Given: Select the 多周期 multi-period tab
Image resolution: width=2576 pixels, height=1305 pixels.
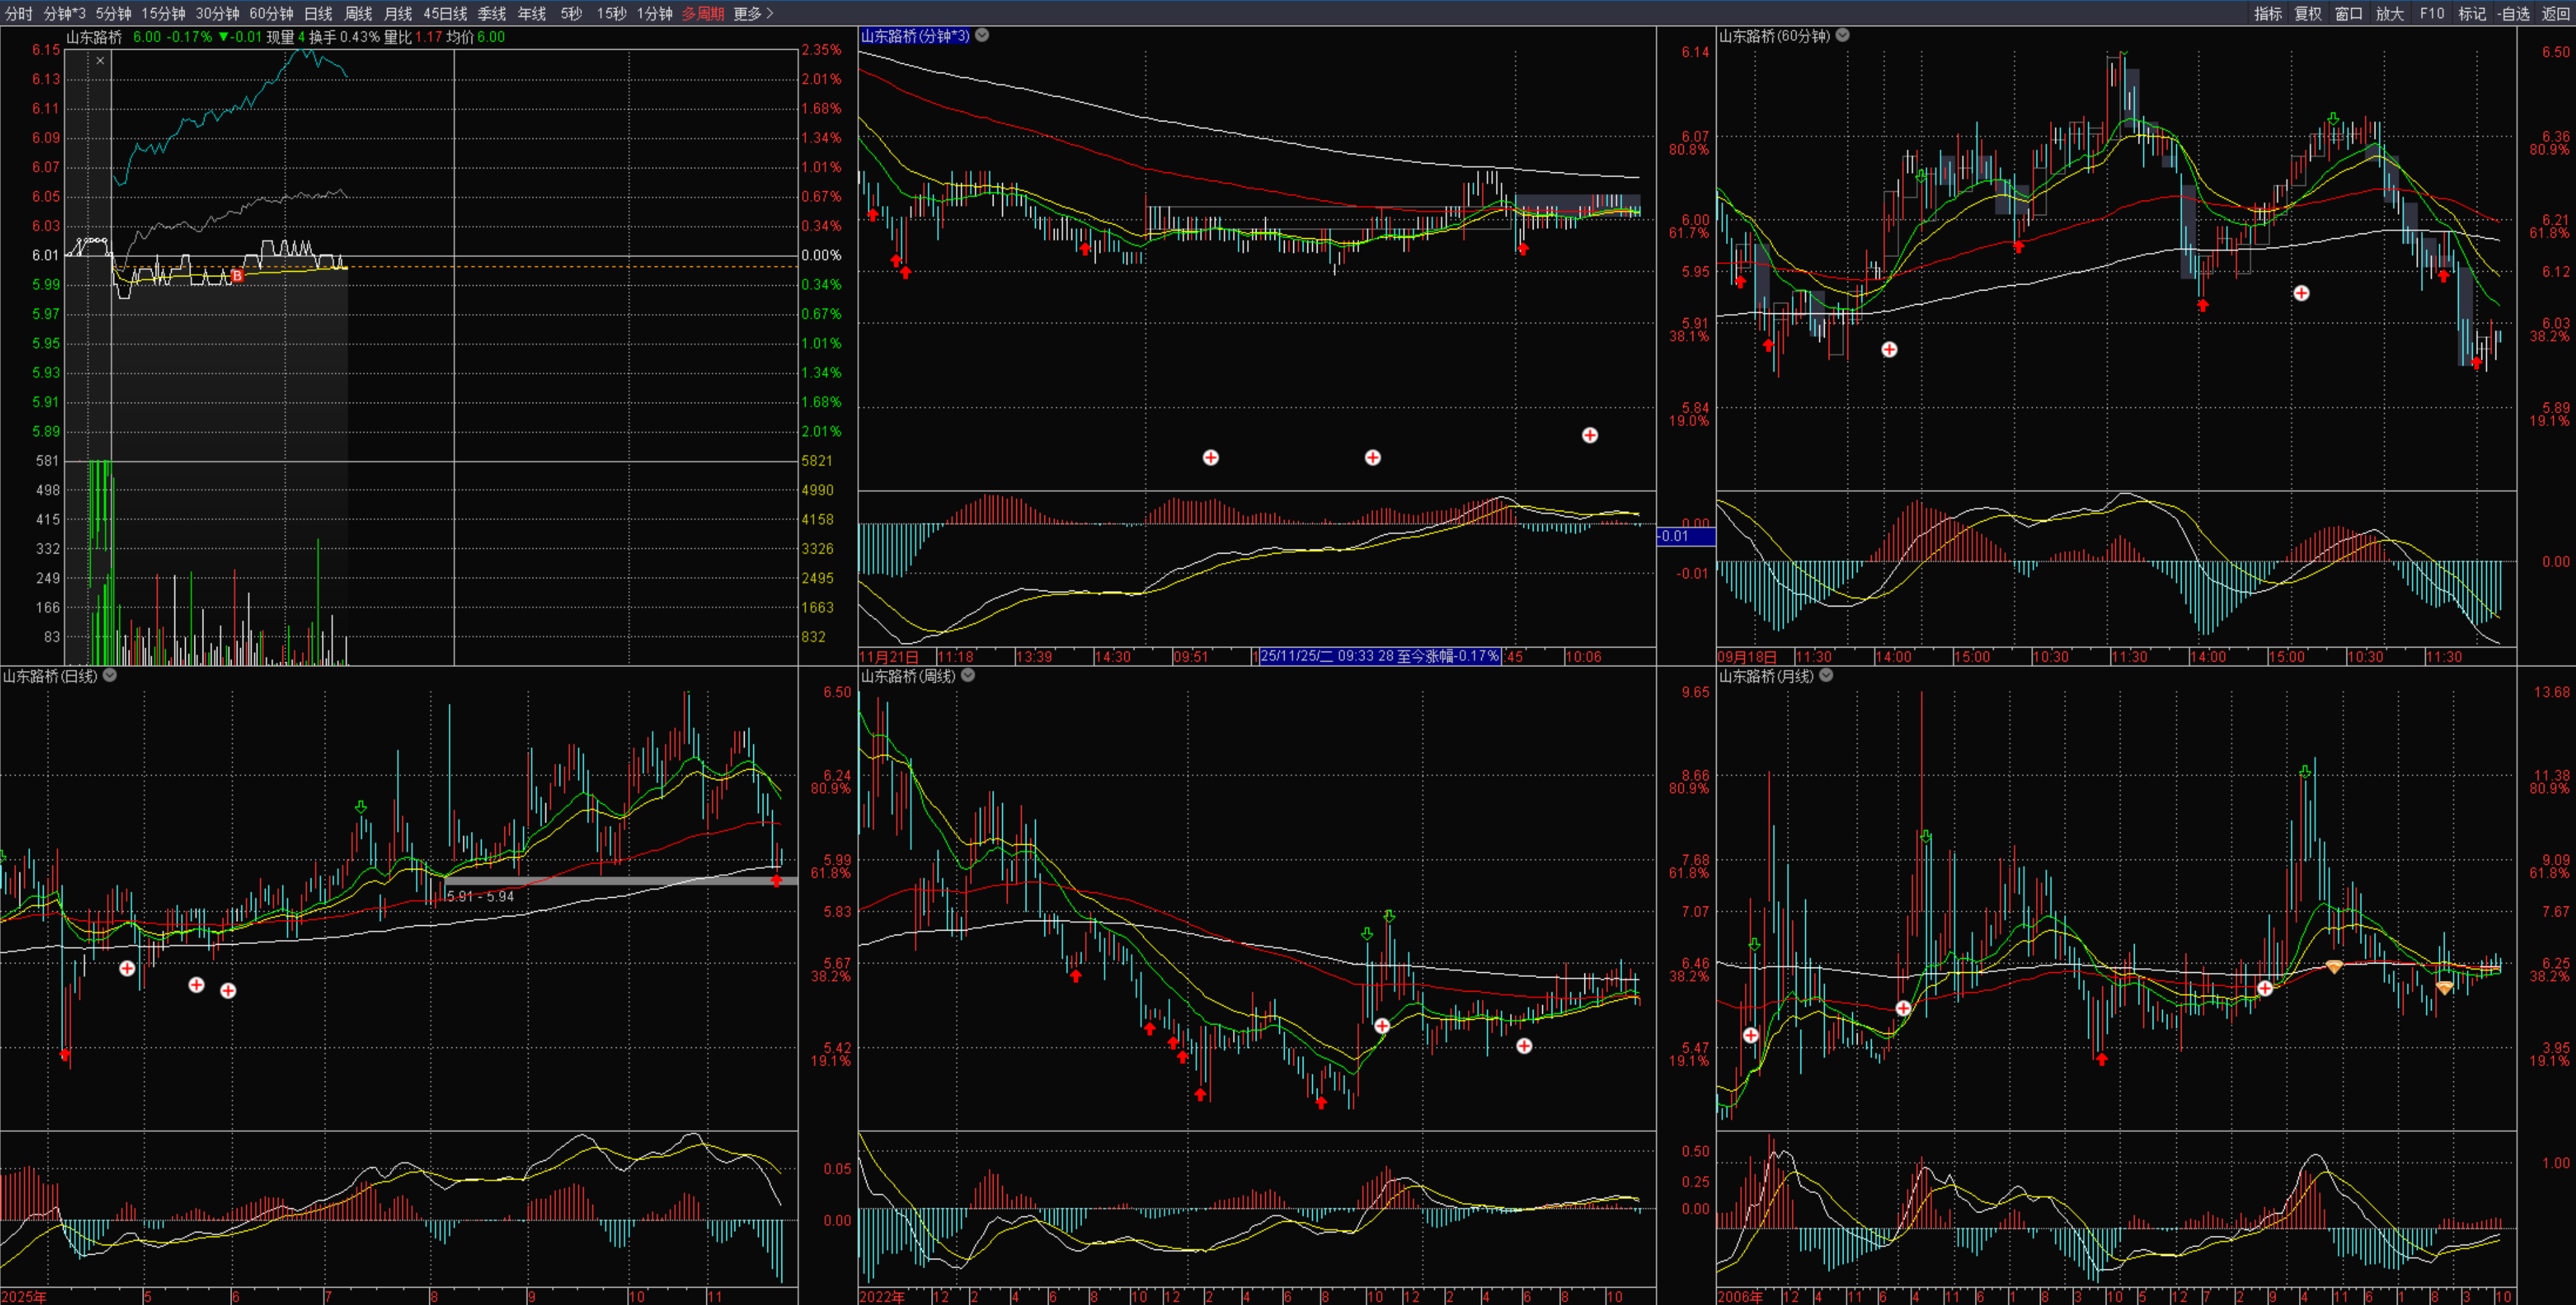Looking at the screenshot, I should [702, 13].
